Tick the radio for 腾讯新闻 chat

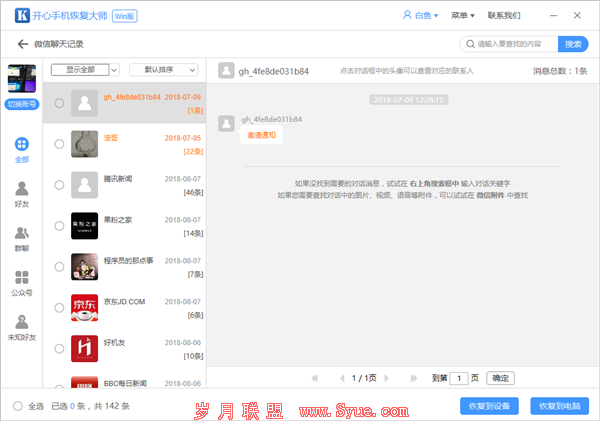pyautogui.click(x=59, y=185)
